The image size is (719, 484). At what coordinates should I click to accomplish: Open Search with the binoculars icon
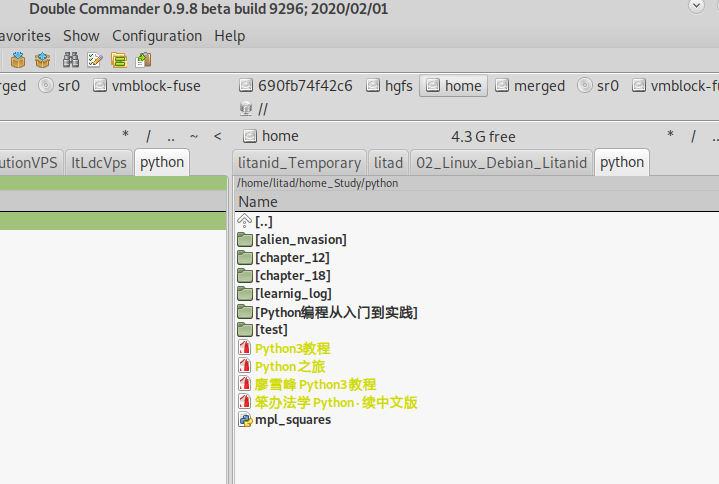pyautogui.click(x=71, y=60)
